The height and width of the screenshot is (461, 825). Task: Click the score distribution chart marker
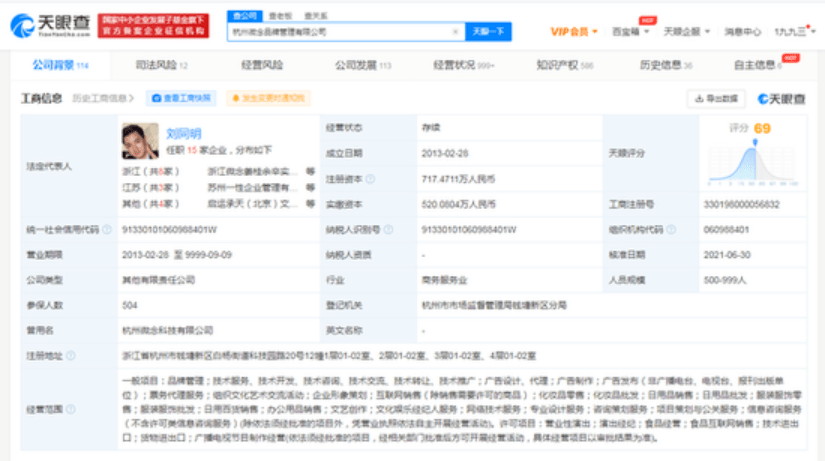tap(755, 143)
